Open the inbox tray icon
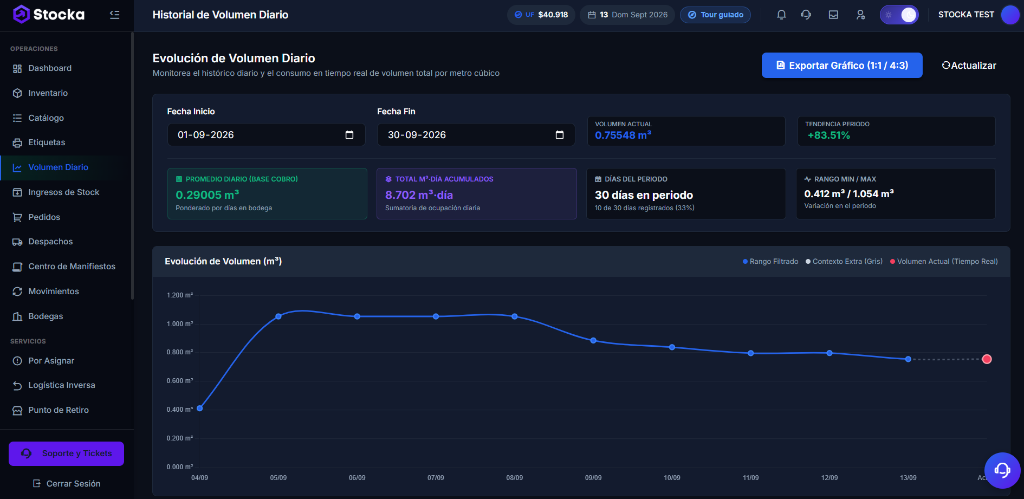 [833, 14]
